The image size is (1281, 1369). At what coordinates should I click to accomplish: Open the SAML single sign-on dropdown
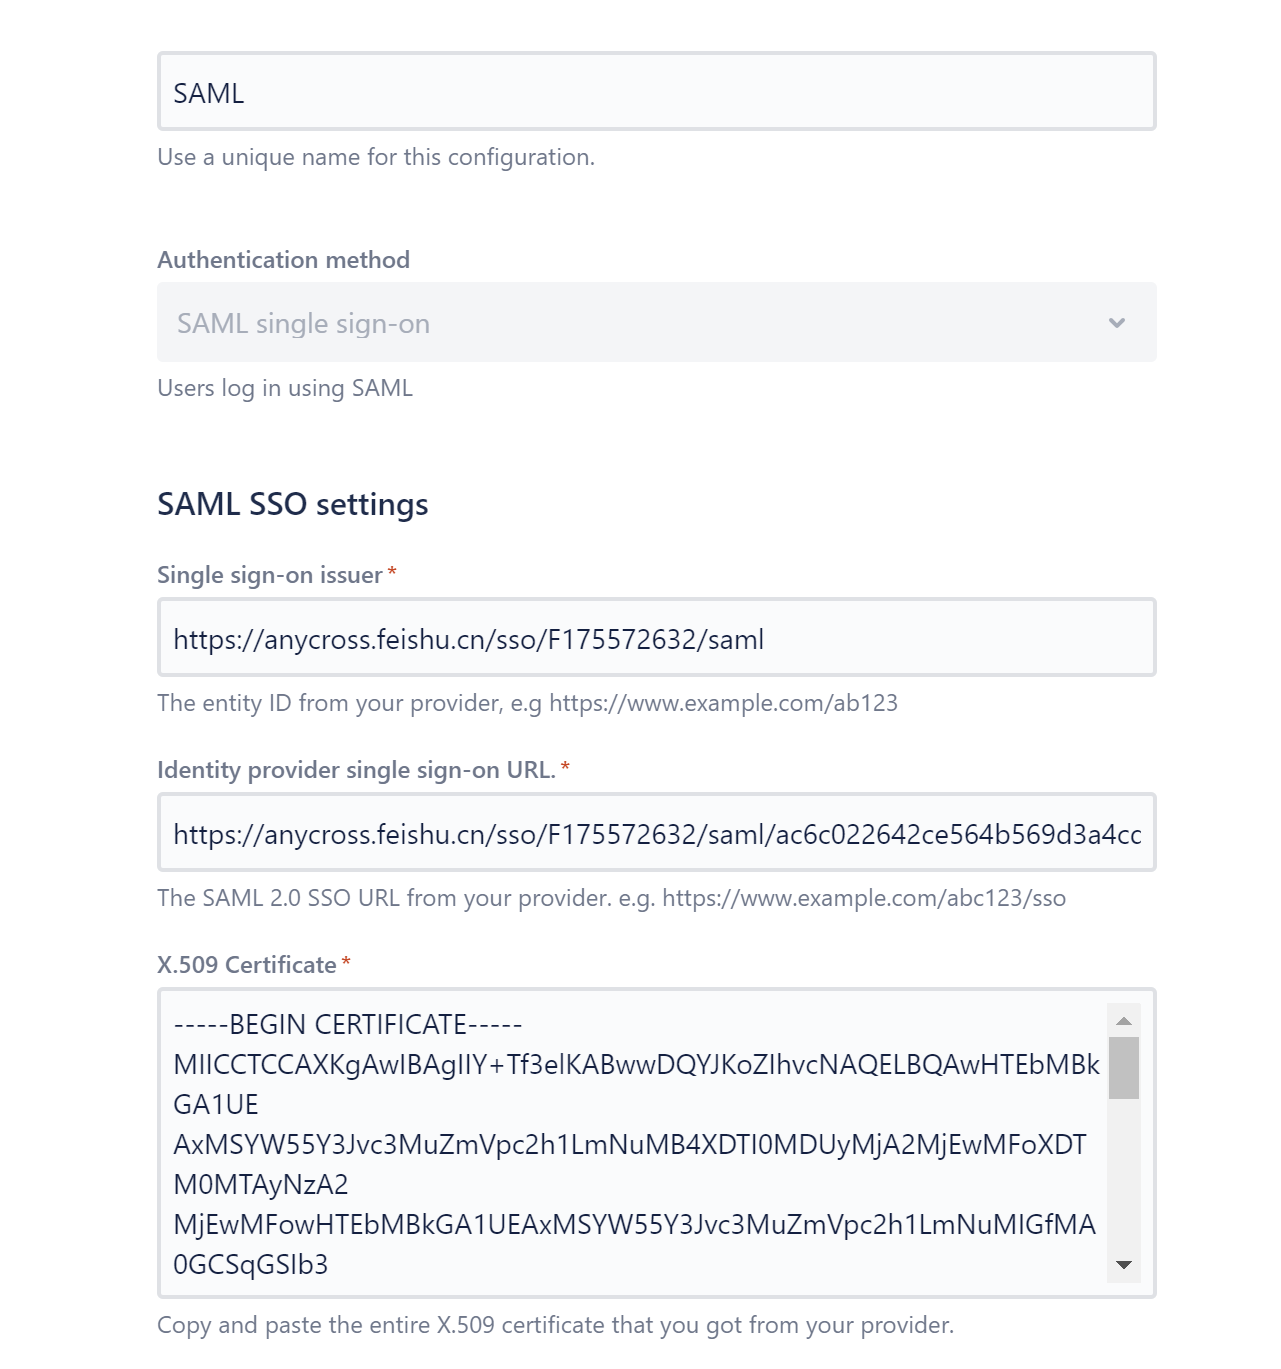pos(656,323)
